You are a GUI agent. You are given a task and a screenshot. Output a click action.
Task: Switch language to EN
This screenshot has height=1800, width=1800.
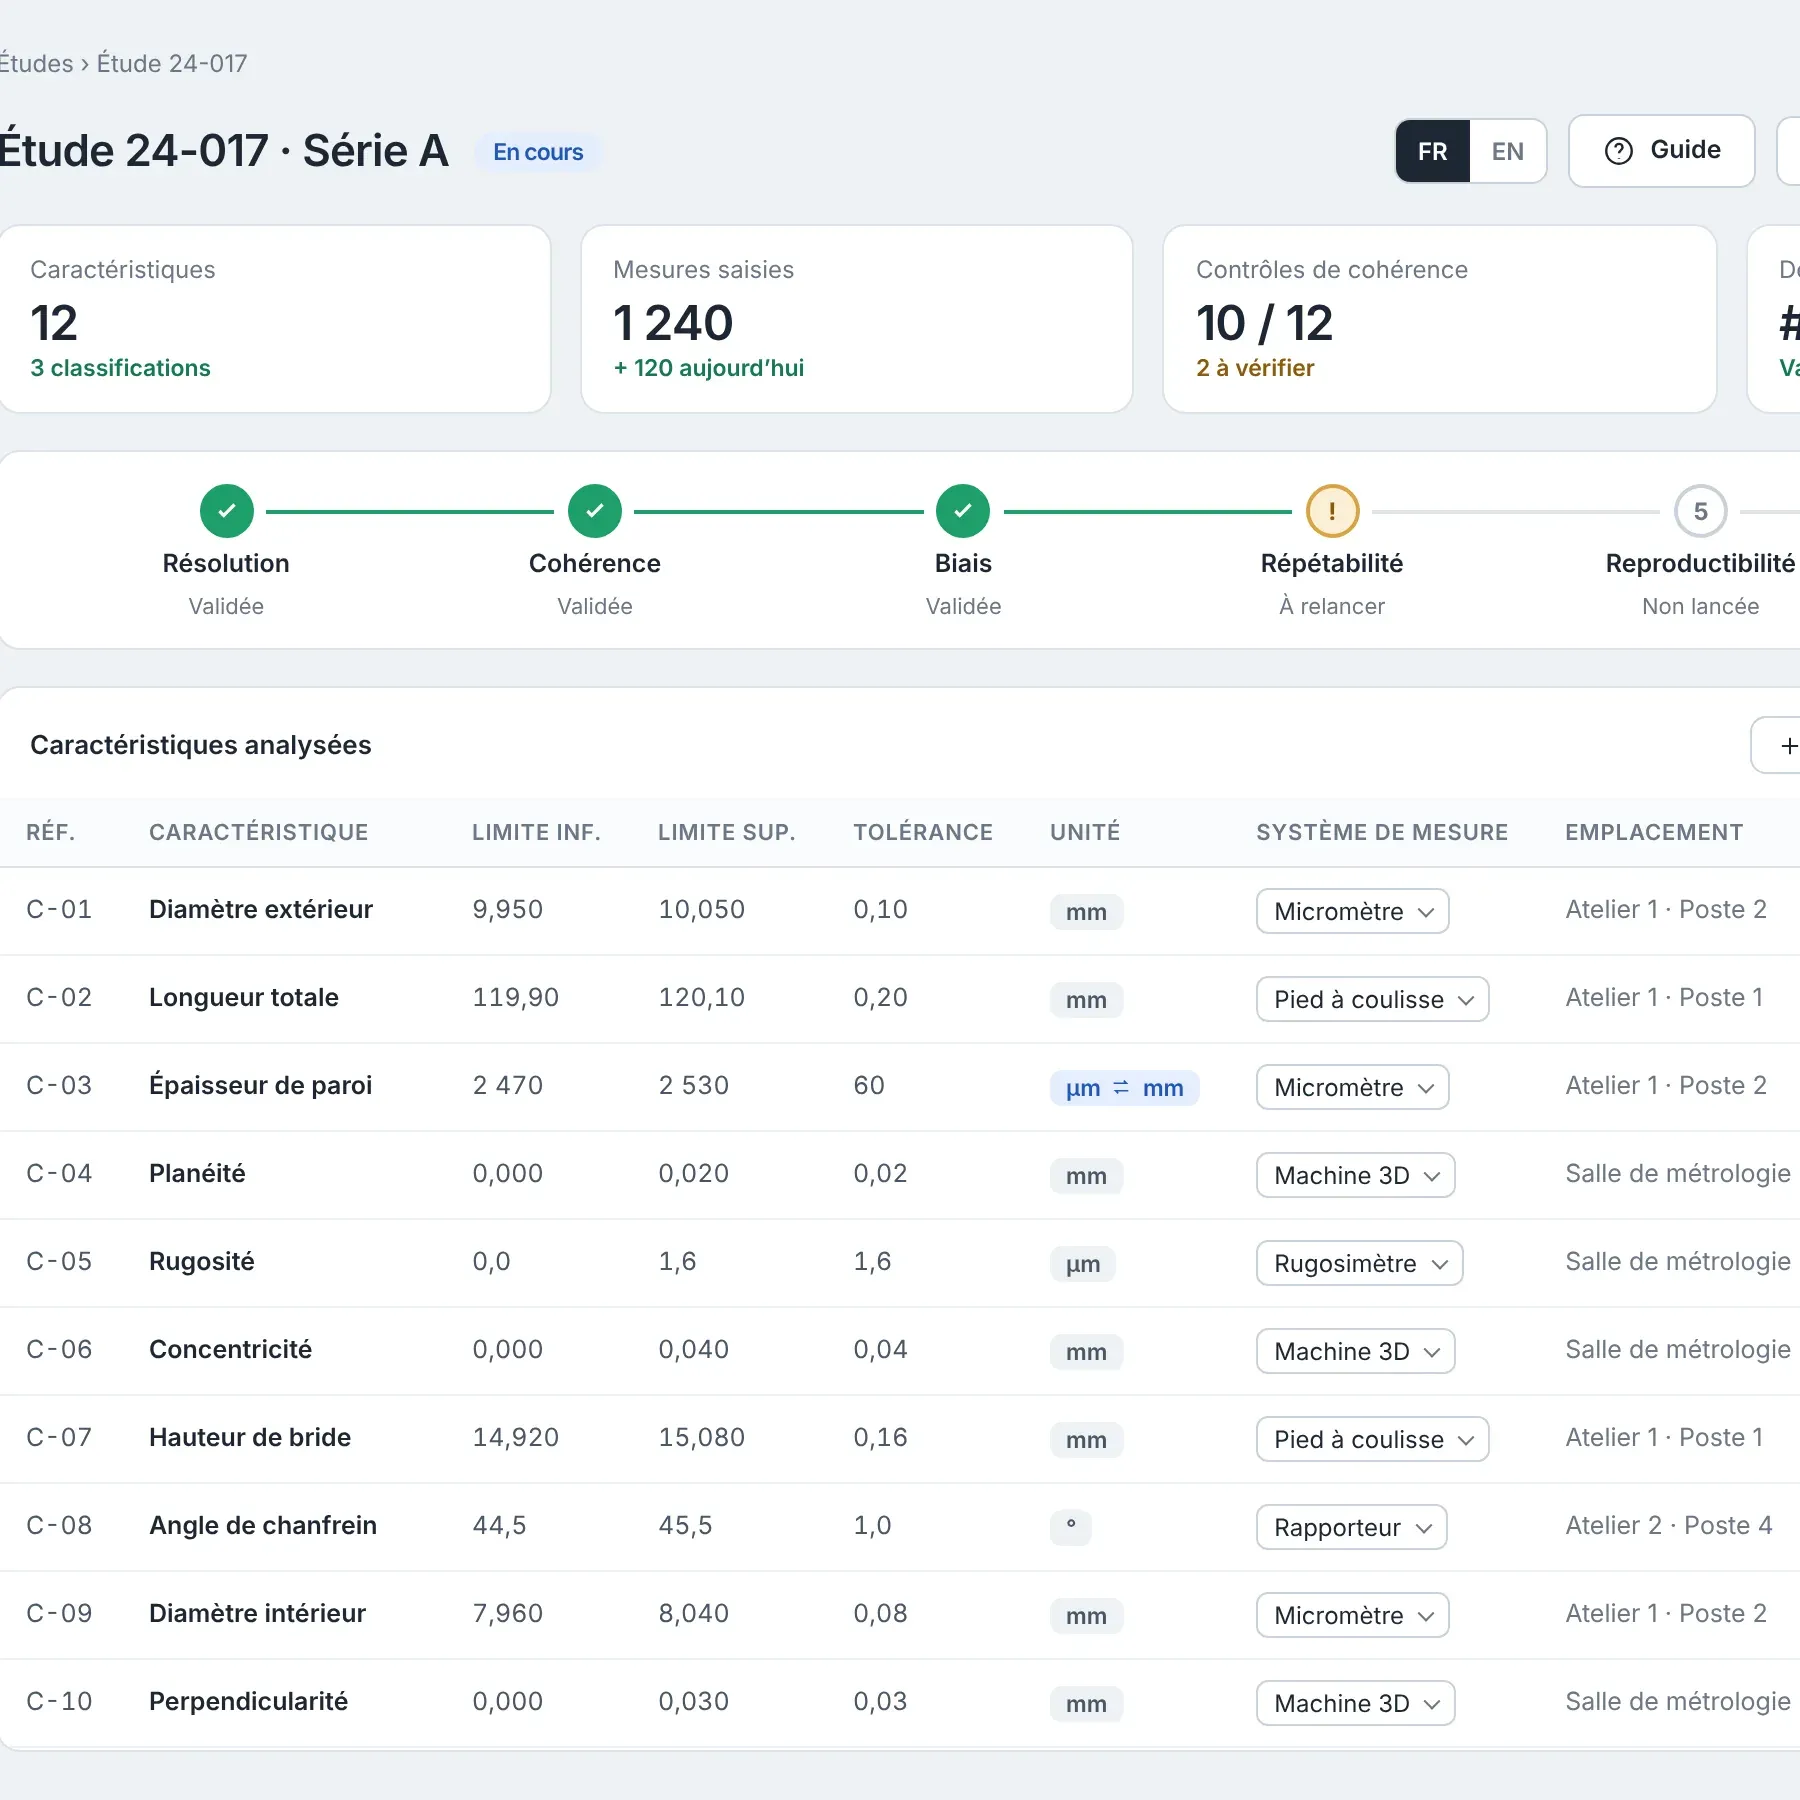point(1507,151)
